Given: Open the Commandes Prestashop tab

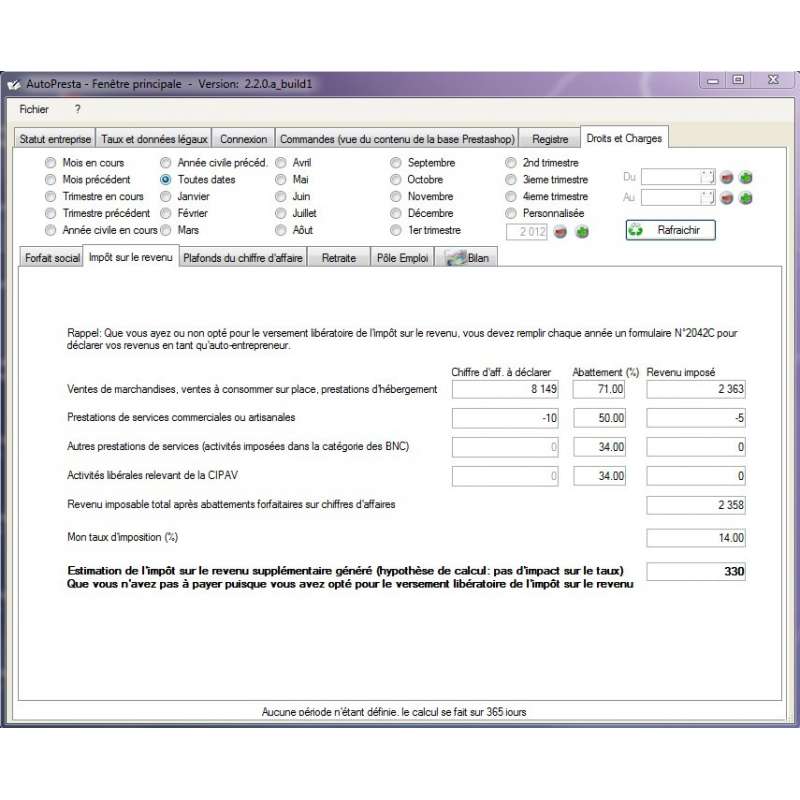Looking at the screenshot, I should tap(397, 139).
